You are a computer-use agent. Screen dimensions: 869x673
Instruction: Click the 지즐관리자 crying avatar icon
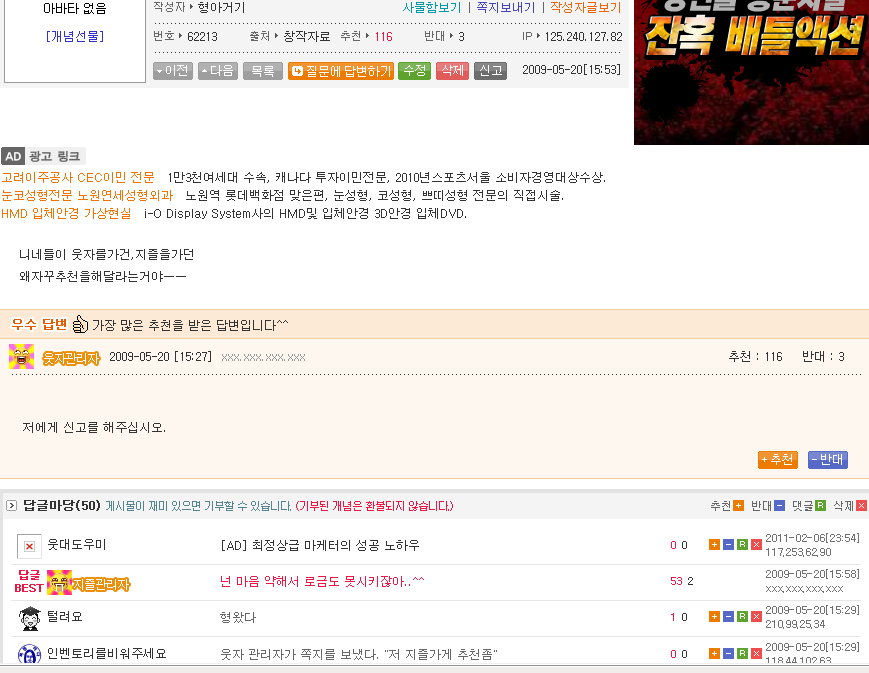point(59,582)
